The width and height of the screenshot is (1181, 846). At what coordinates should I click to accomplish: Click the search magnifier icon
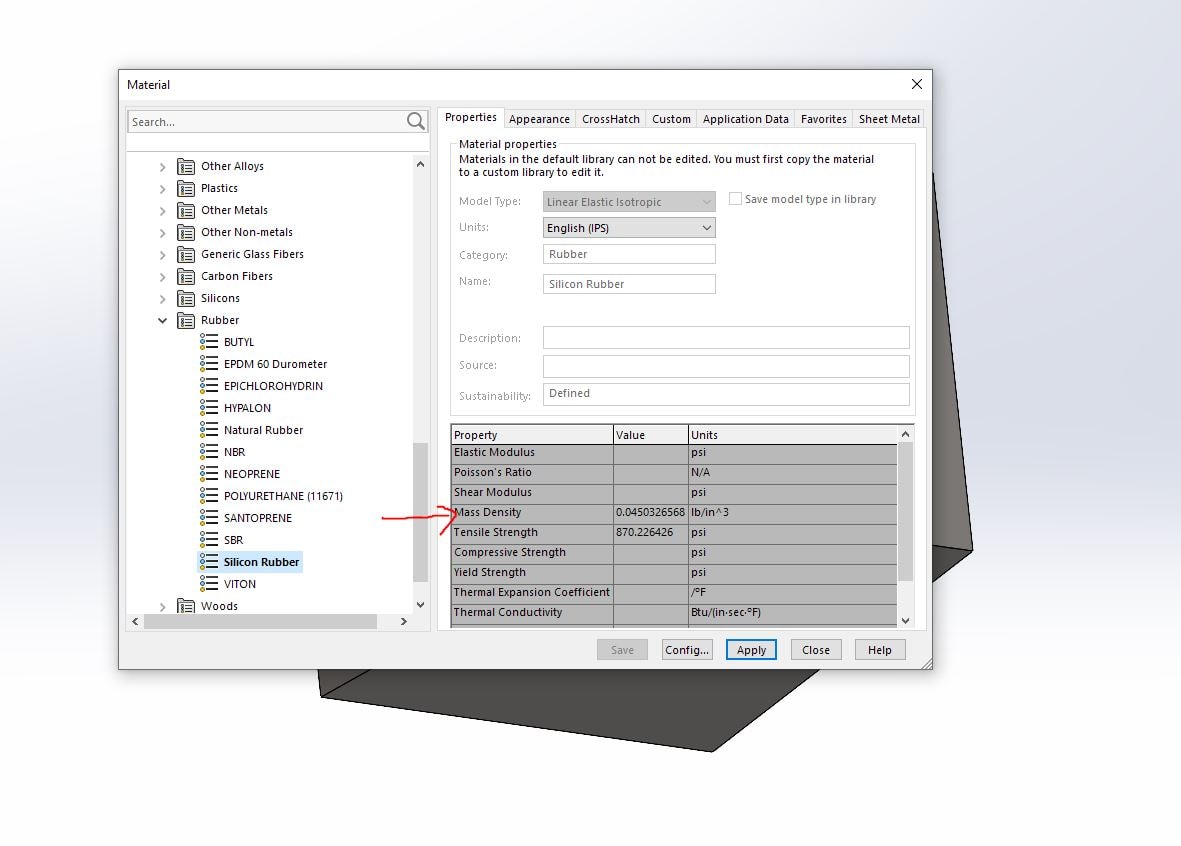point(416,121)
